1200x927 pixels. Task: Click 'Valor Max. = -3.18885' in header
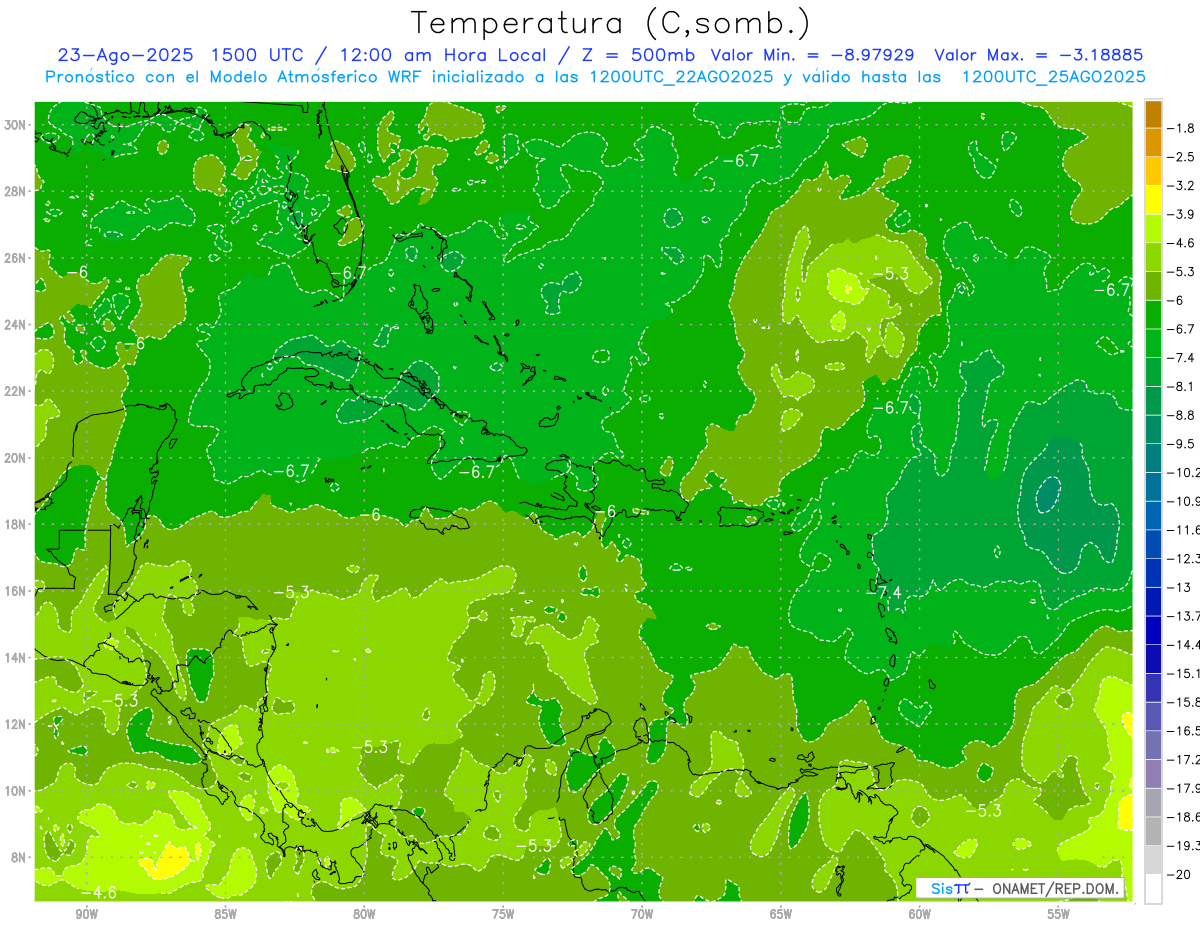tap(1039, 55)
